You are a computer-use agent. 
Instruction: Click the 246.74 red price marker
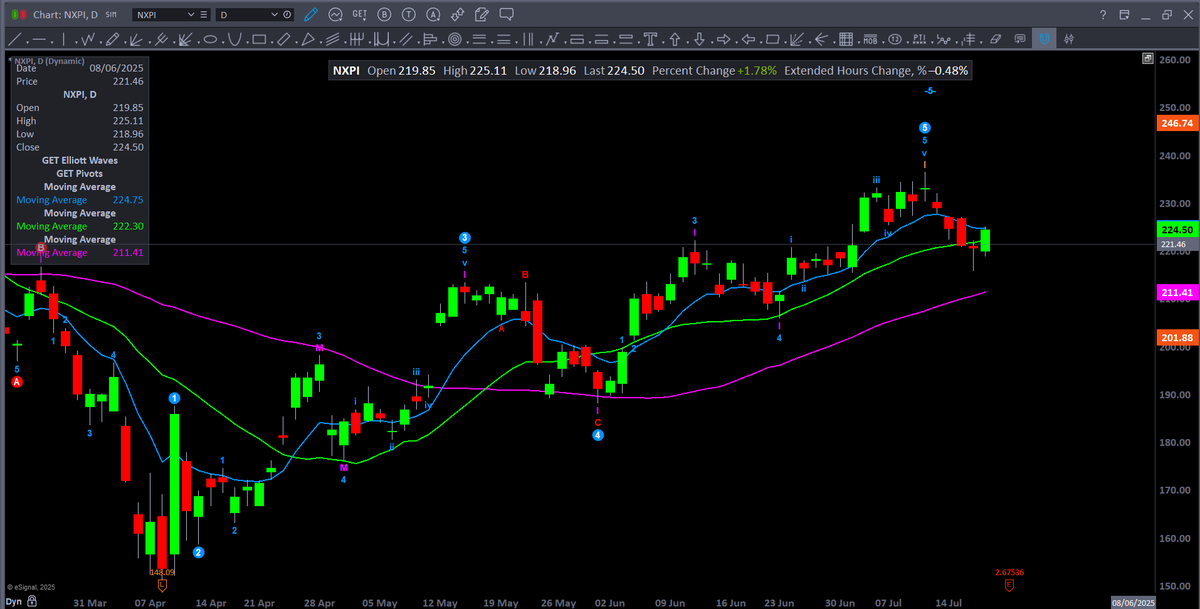[x=1177, y=123]
